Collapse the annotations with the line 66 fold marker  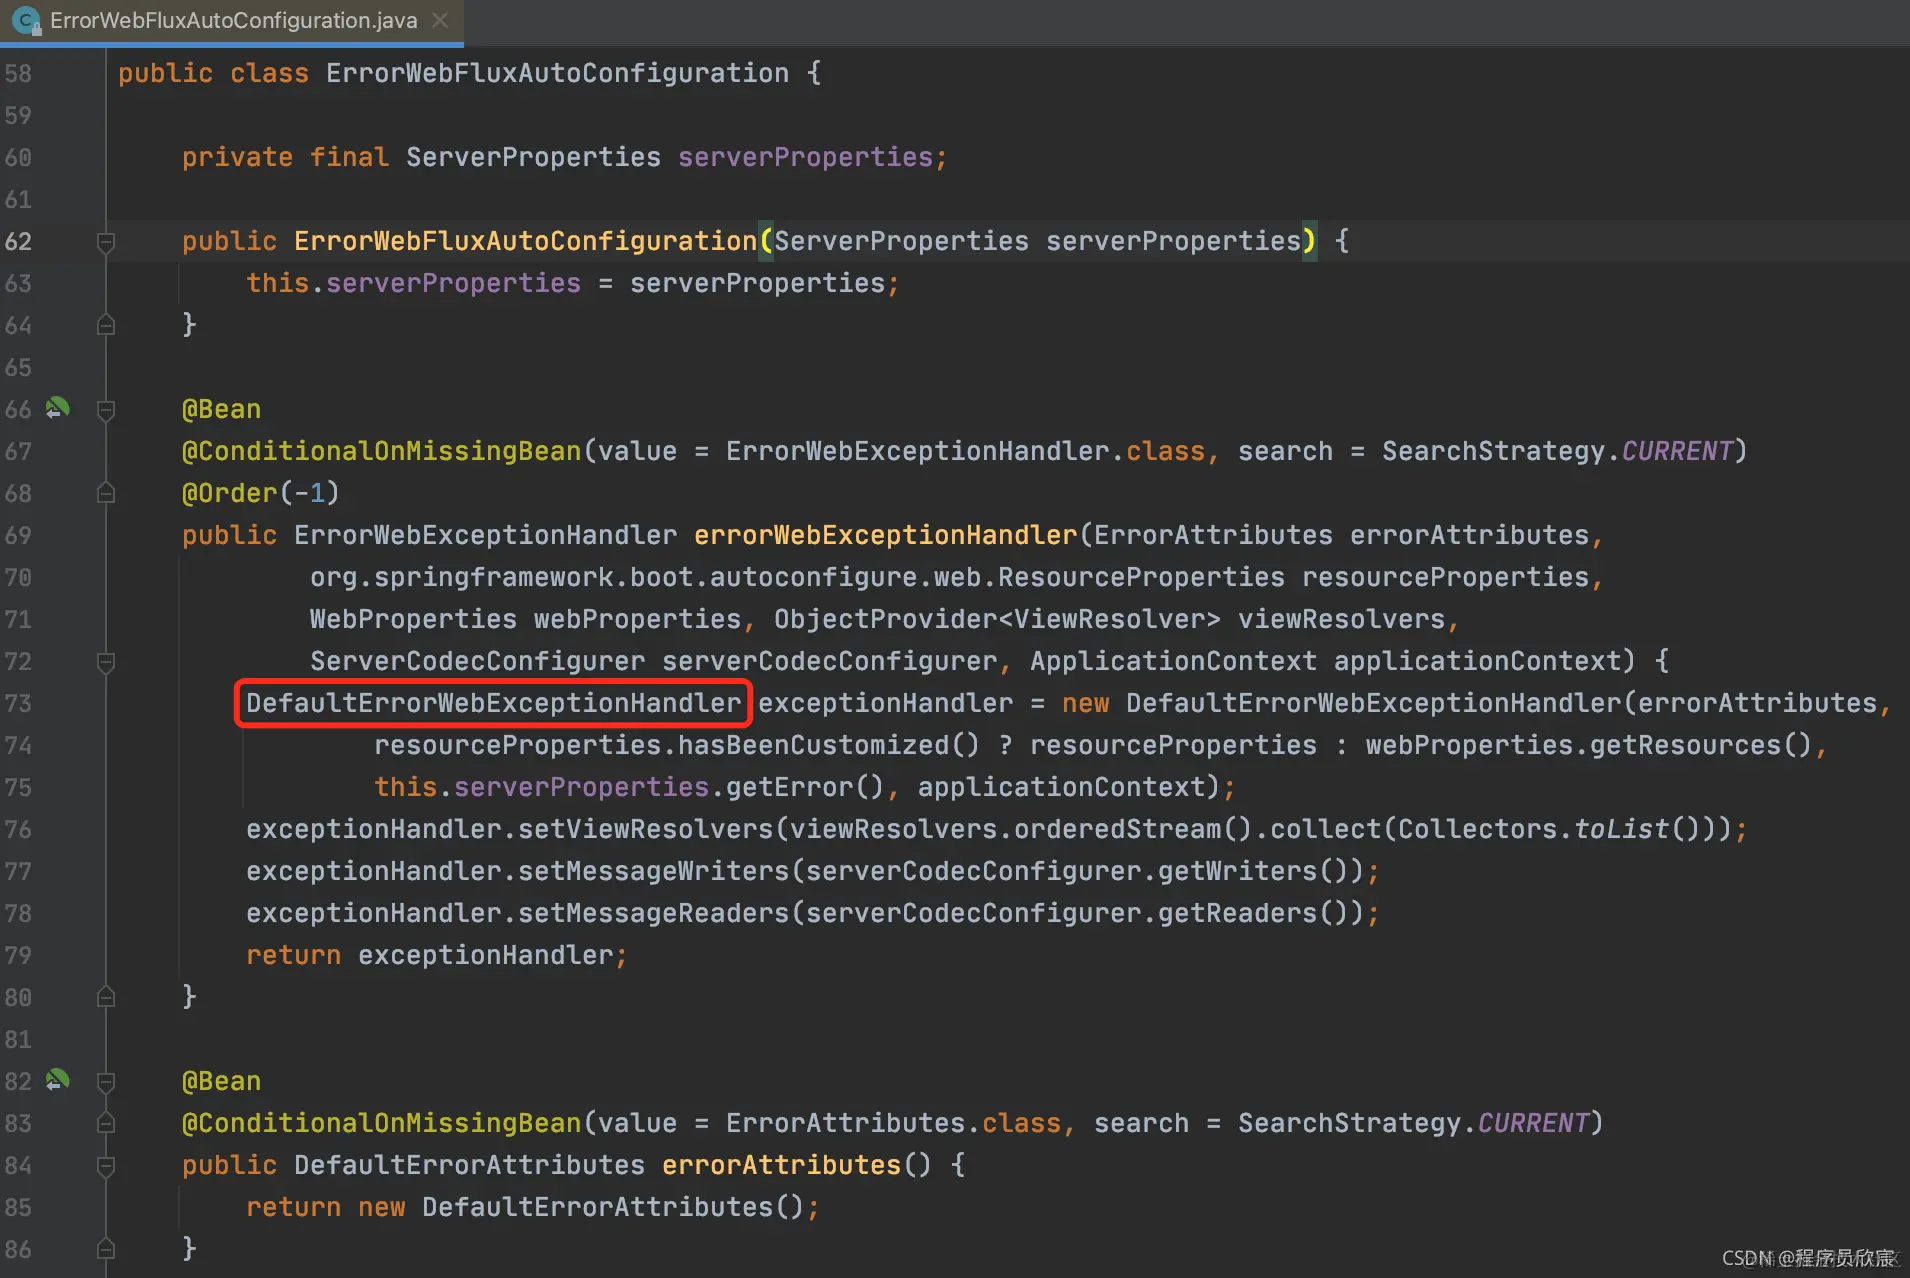click(x=105, y=409)
